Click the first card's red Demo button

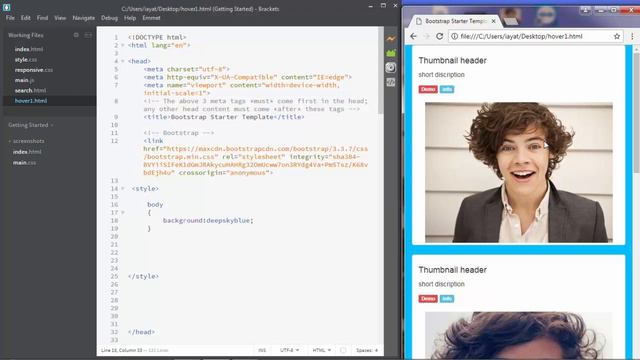[x=428, y=89]
